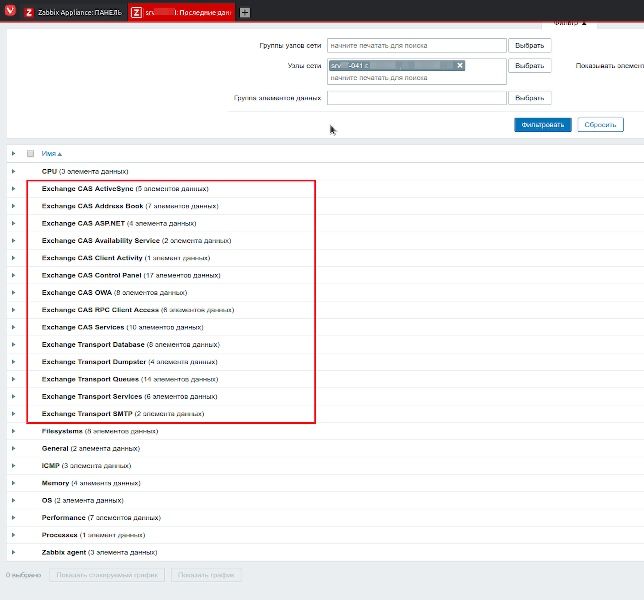Select the Последние данные browser tab
The height and width of the screenshot is (600, 644).
point(181,13)
